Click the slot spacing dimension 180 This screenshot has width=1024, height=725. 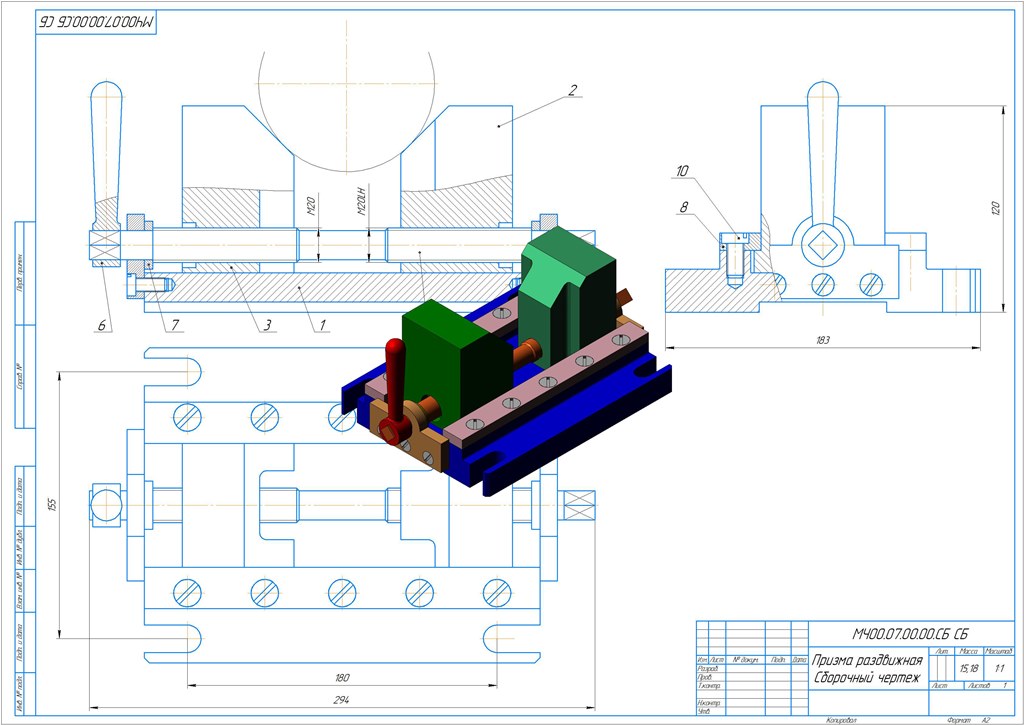click(342, 677)
